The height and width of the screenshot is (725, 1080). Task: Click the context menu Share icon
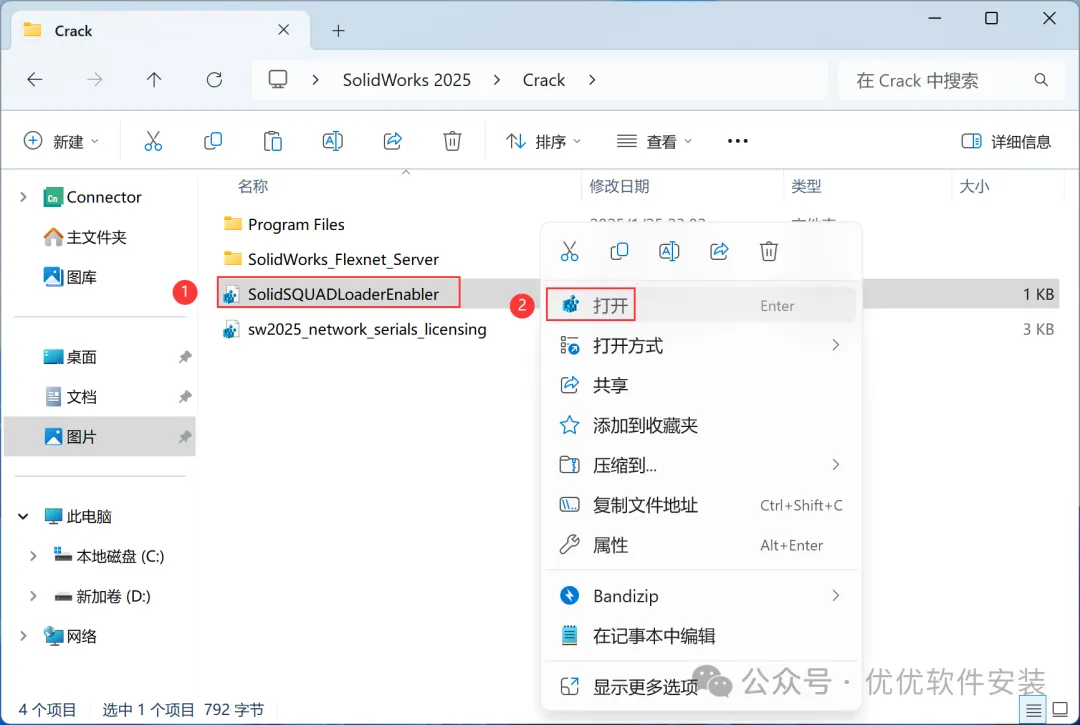coord(719,251)
